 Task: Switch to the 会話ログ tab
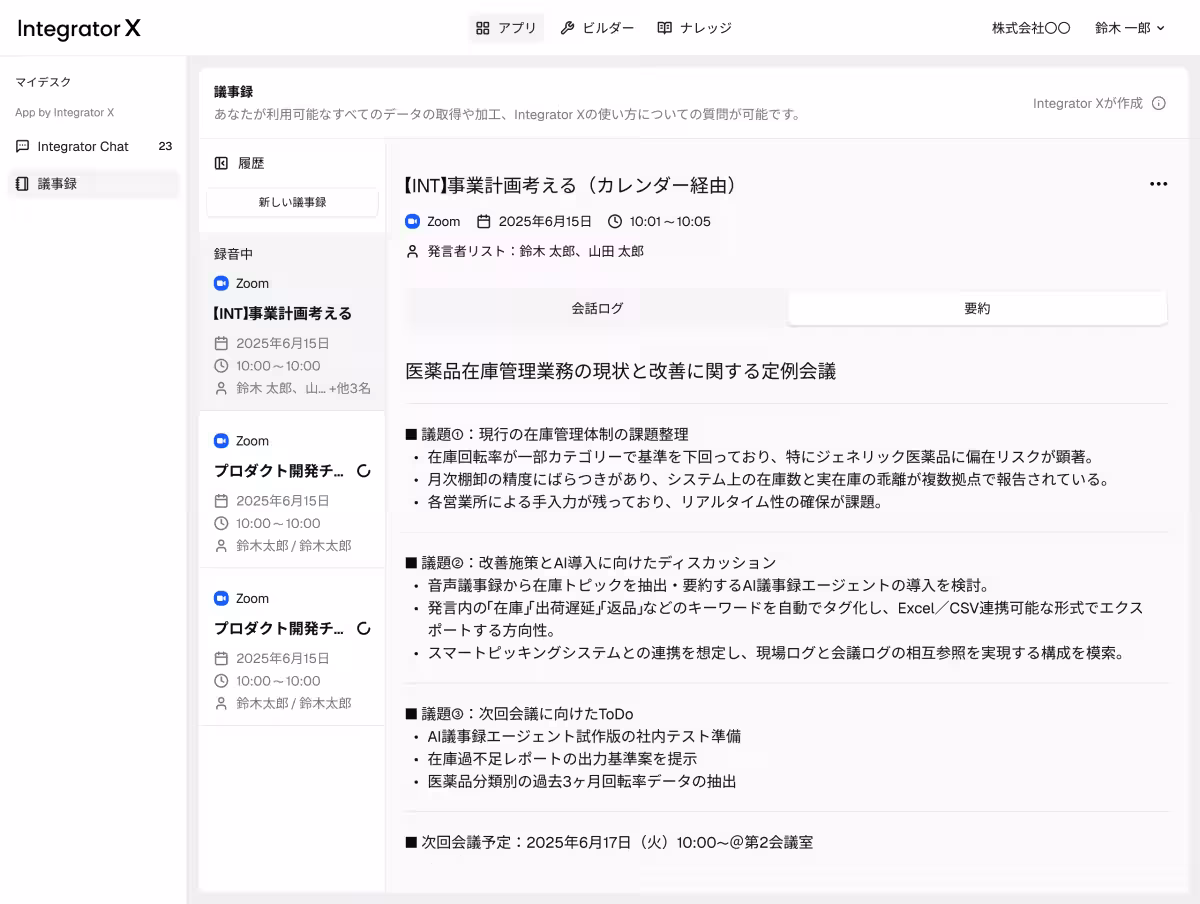click(x=597, y=308)
